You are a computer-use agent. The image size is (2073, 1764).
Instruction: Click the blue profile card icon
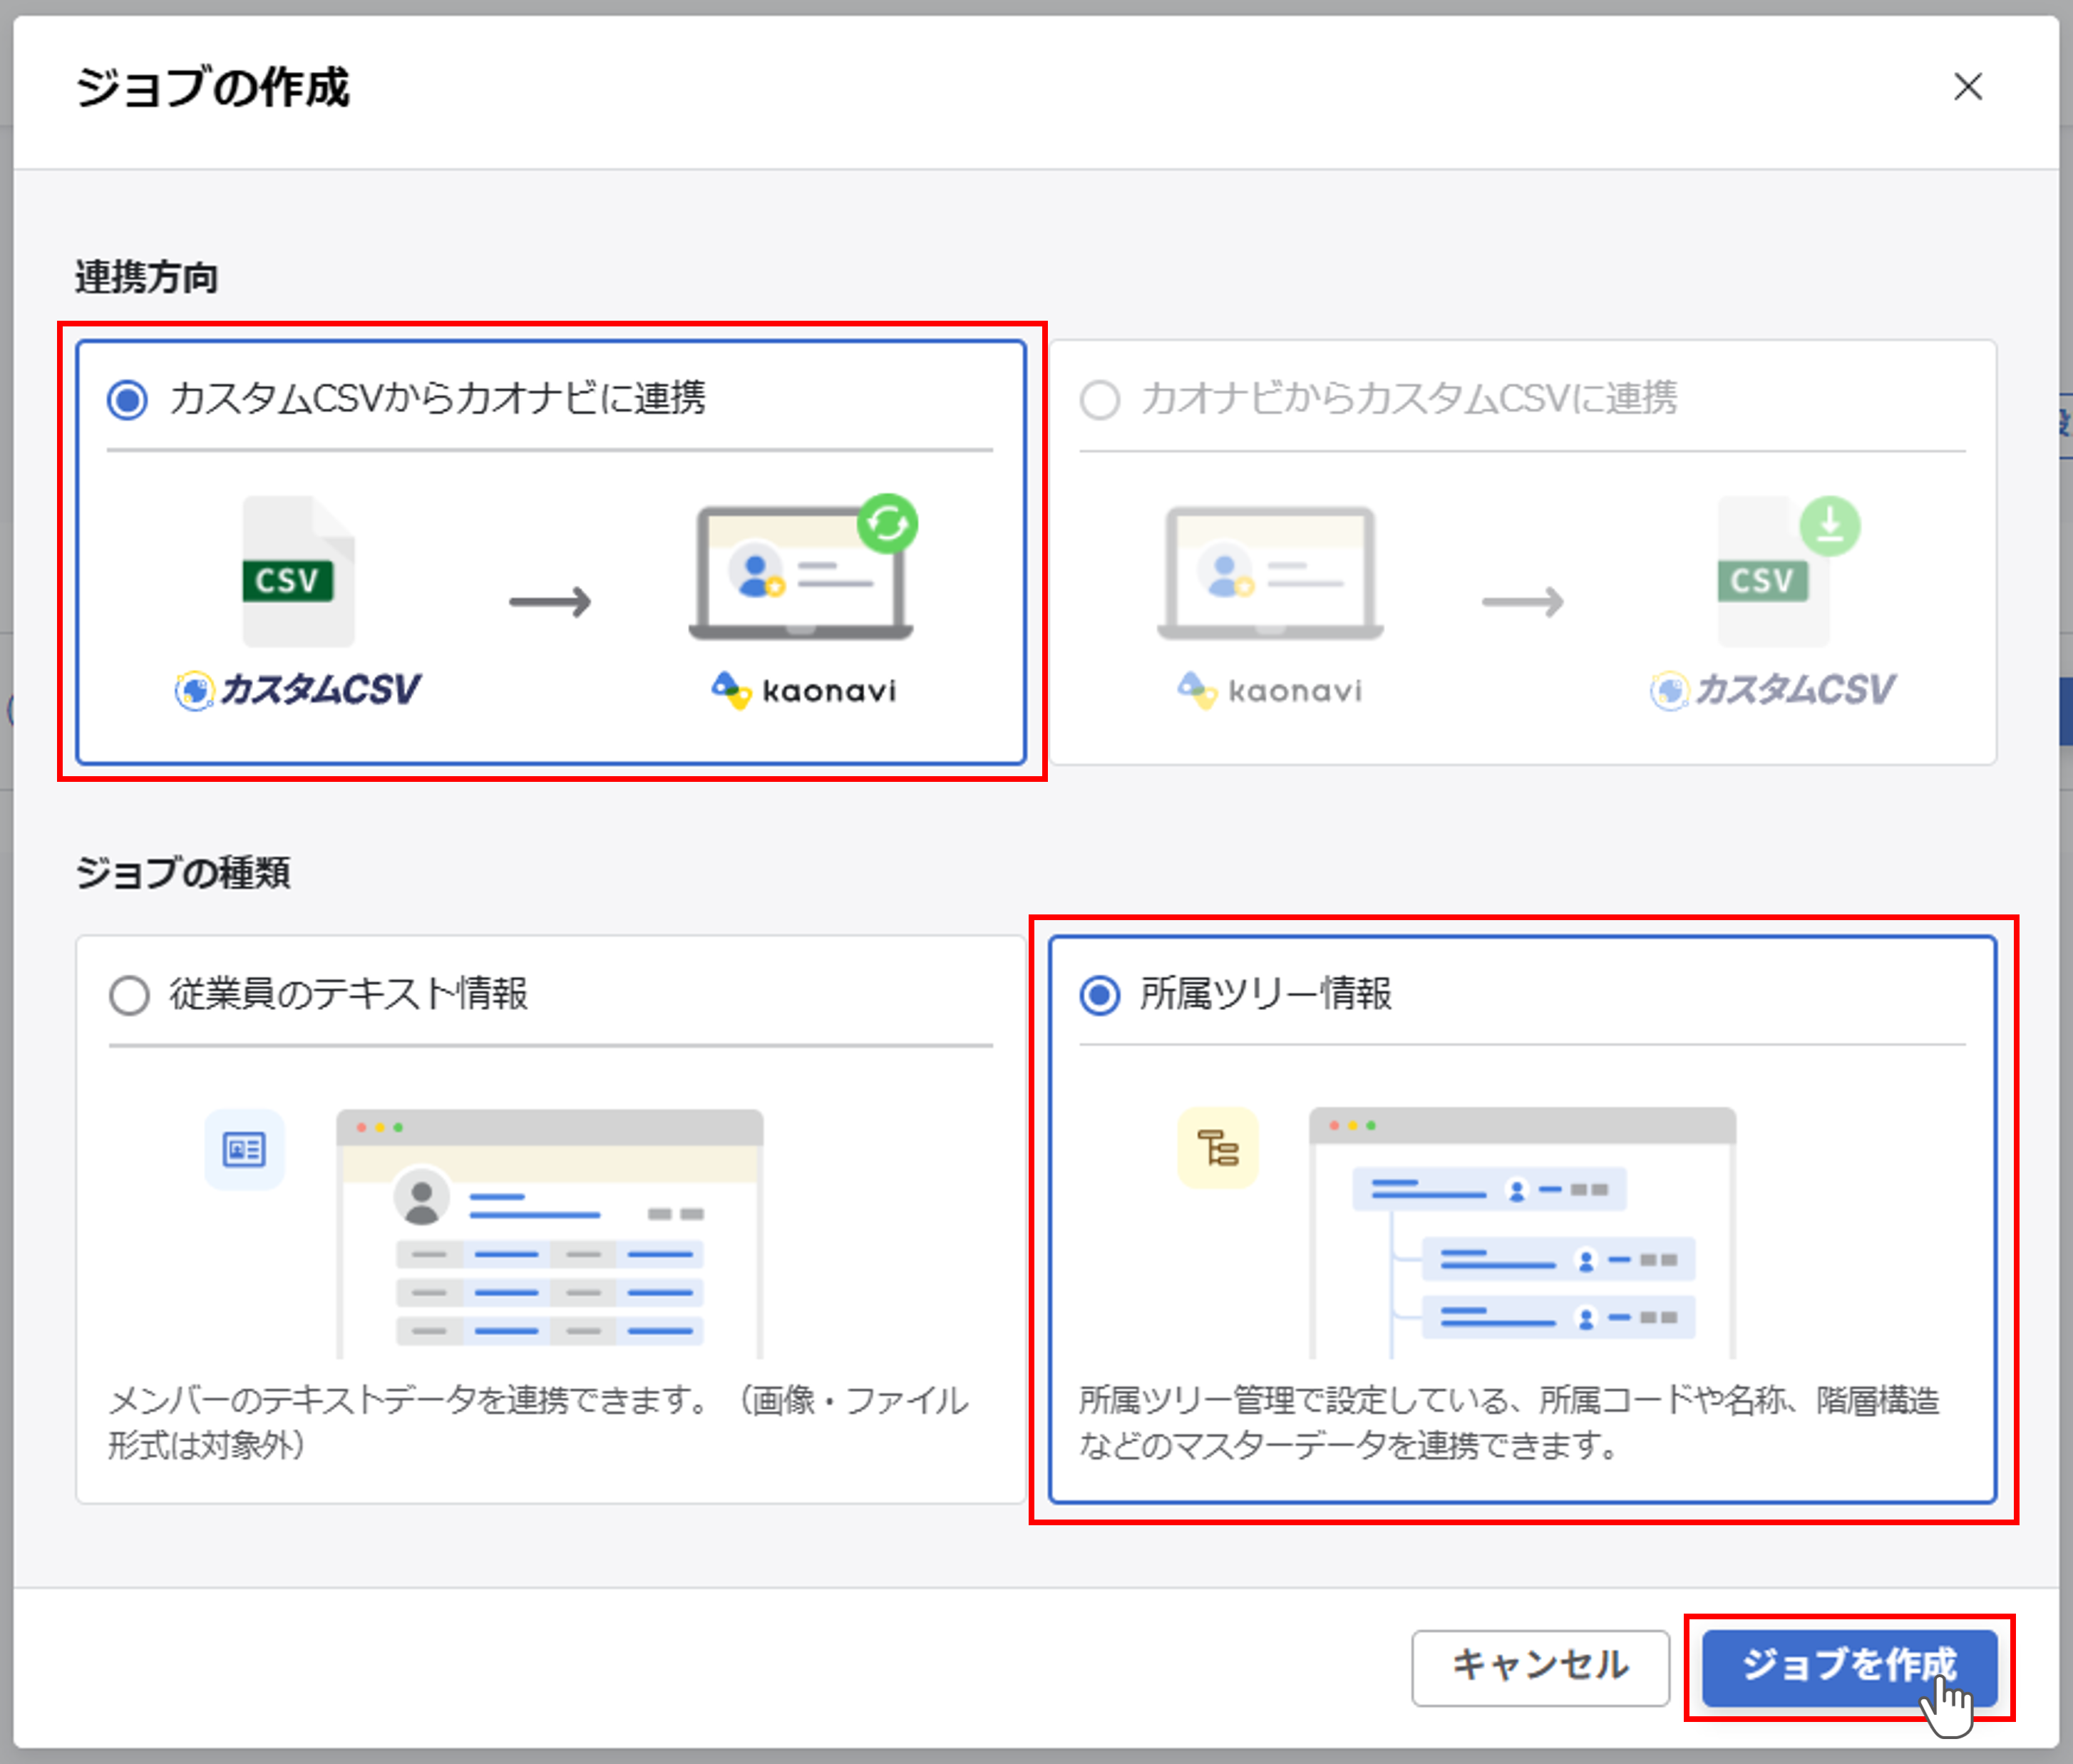tap(244, 1149)
